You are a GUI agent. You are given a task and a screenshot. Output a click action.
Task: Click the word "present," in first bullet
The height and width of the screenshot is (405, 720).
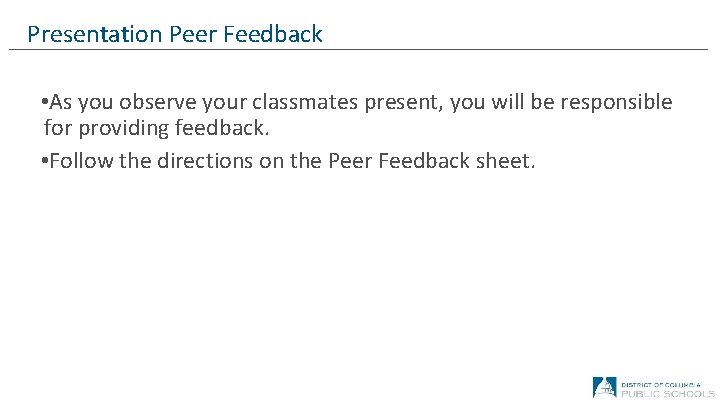(414, 103)
